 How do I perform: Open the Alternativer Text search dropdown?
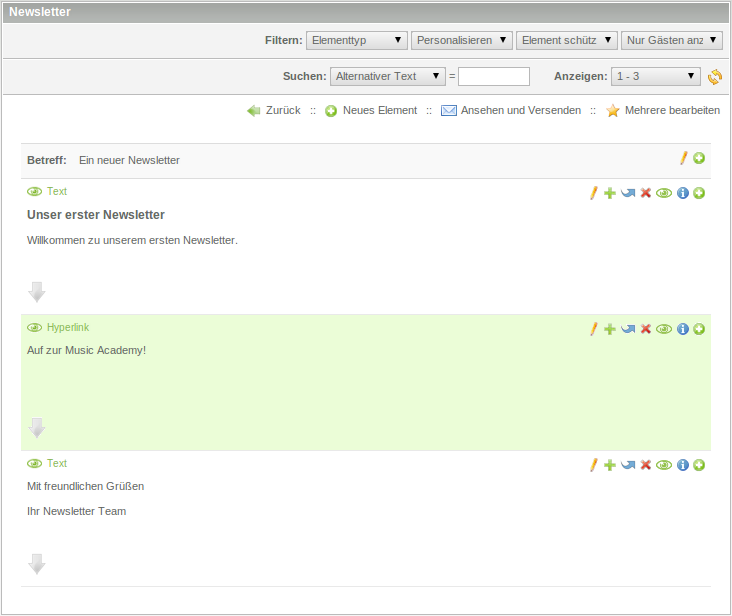[388, 76]
